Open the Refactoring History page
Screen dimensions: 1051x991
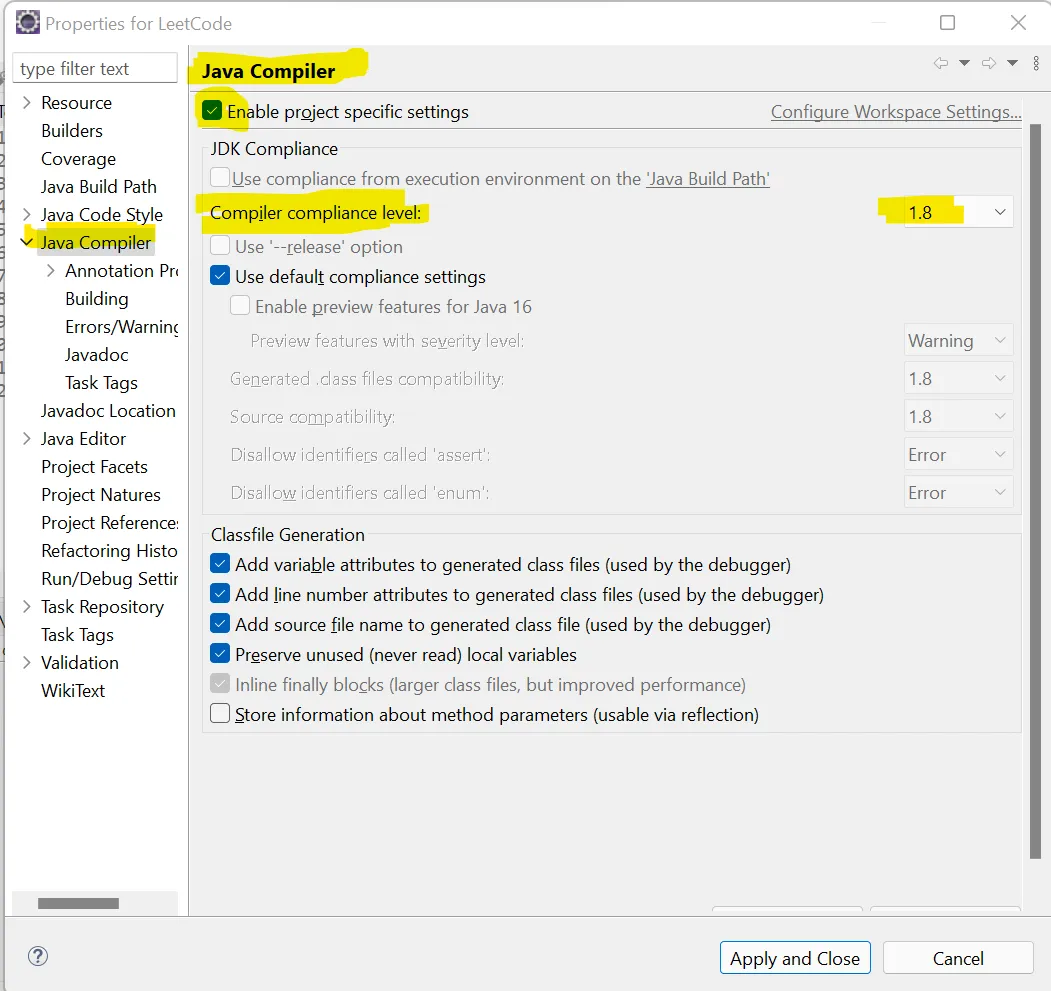click(x=109, y=550)
